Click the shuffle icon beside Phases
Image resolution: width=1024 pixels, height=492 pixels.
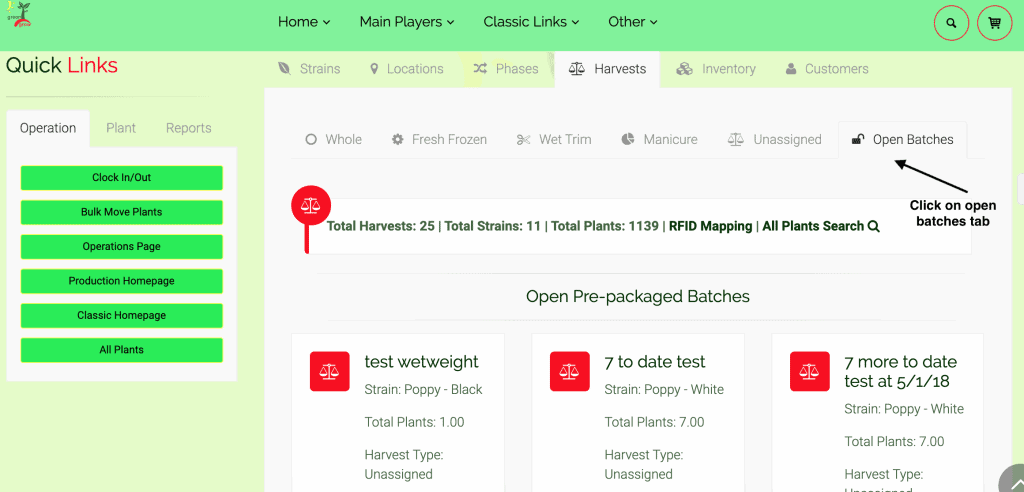[x=480, y=69]
